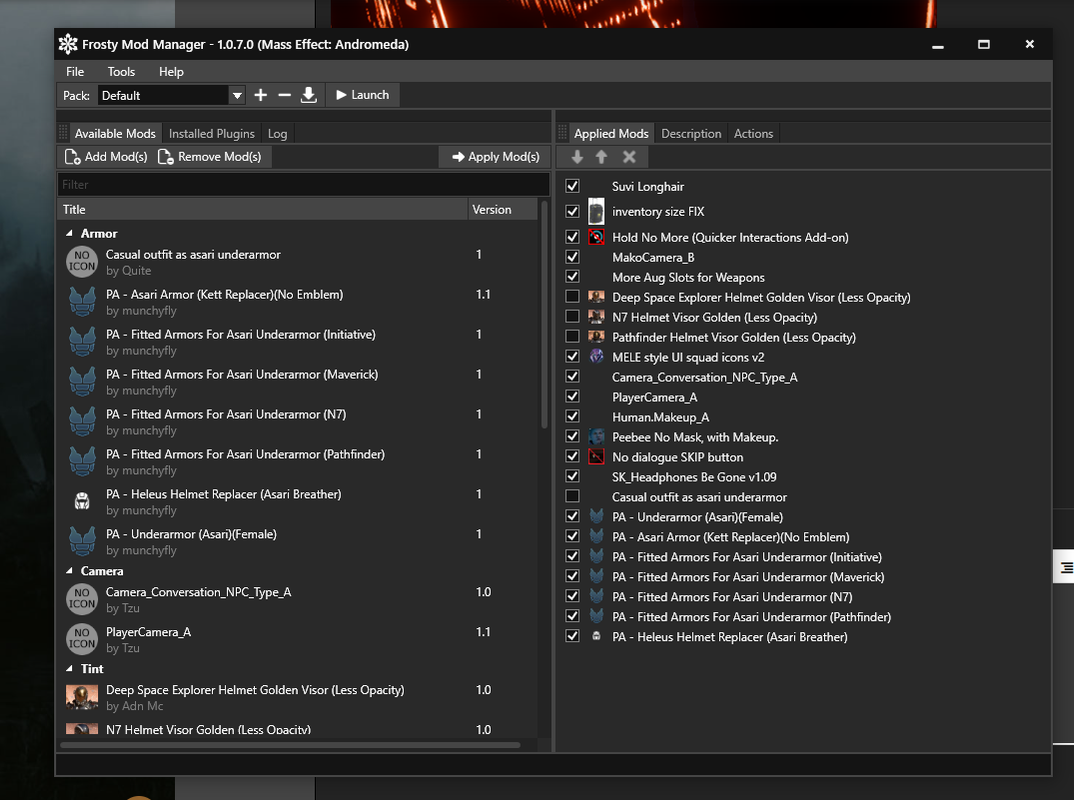The image size is (1074, 800).
Task: Enable applied Casual outfit as asari underarmor checkbox
Action: [573, 496]
